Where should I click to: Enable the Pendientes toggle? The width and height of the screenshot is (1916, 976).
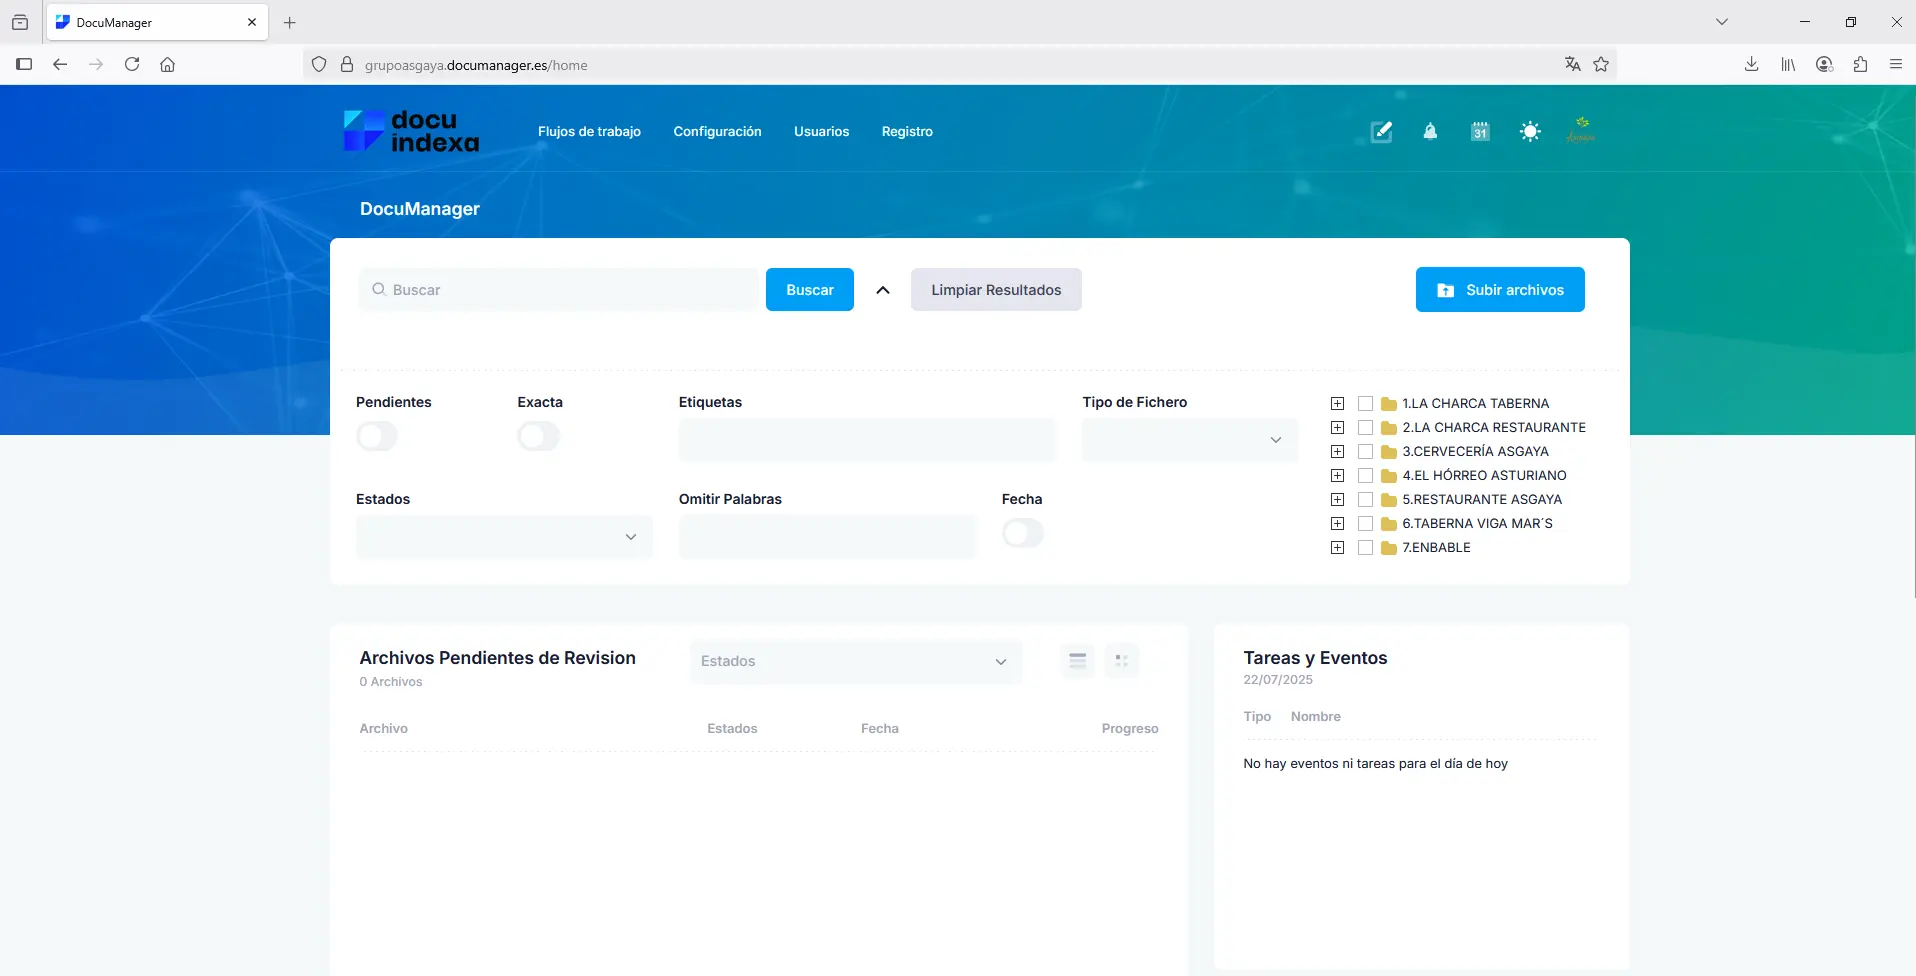[x=377, y=437]
